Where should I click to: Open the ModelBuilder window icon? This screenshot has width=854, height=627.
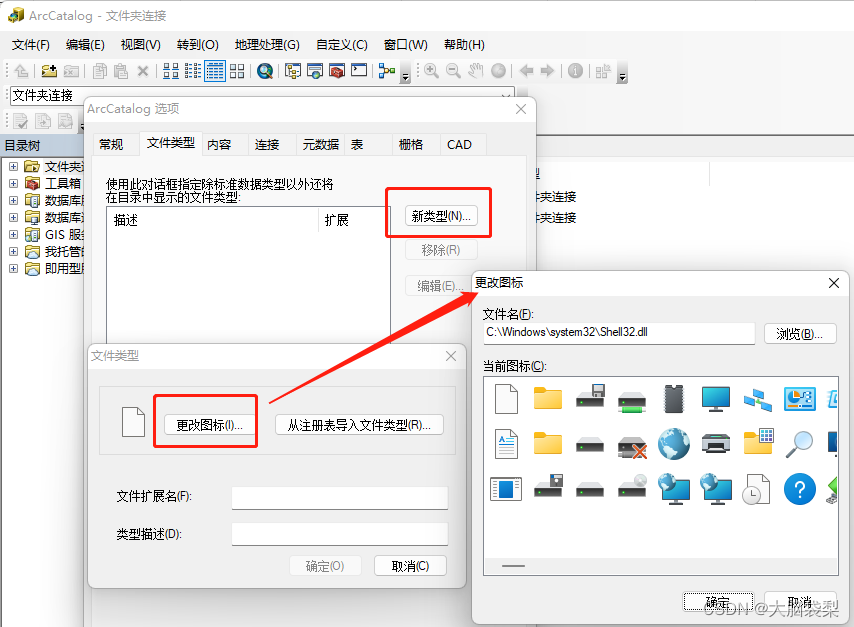coord(387,71)
